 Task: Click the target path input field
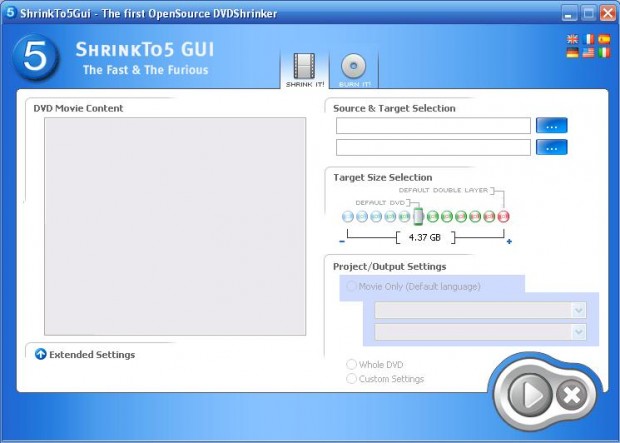coord(433,148)
